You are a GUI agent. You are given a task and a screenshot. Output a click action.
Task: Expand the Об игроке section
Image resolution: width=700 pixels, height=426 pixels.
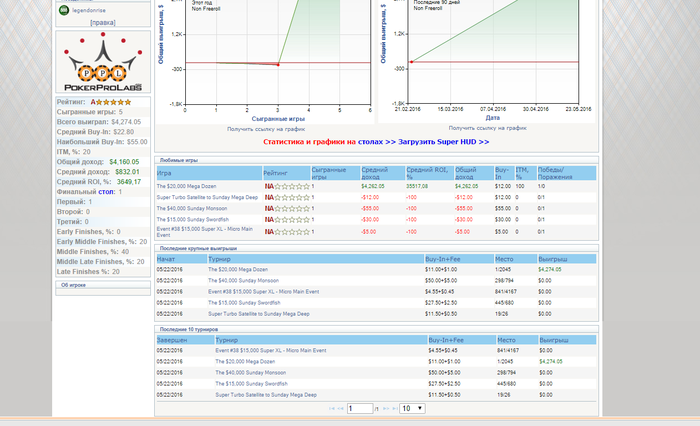[103, 285]
